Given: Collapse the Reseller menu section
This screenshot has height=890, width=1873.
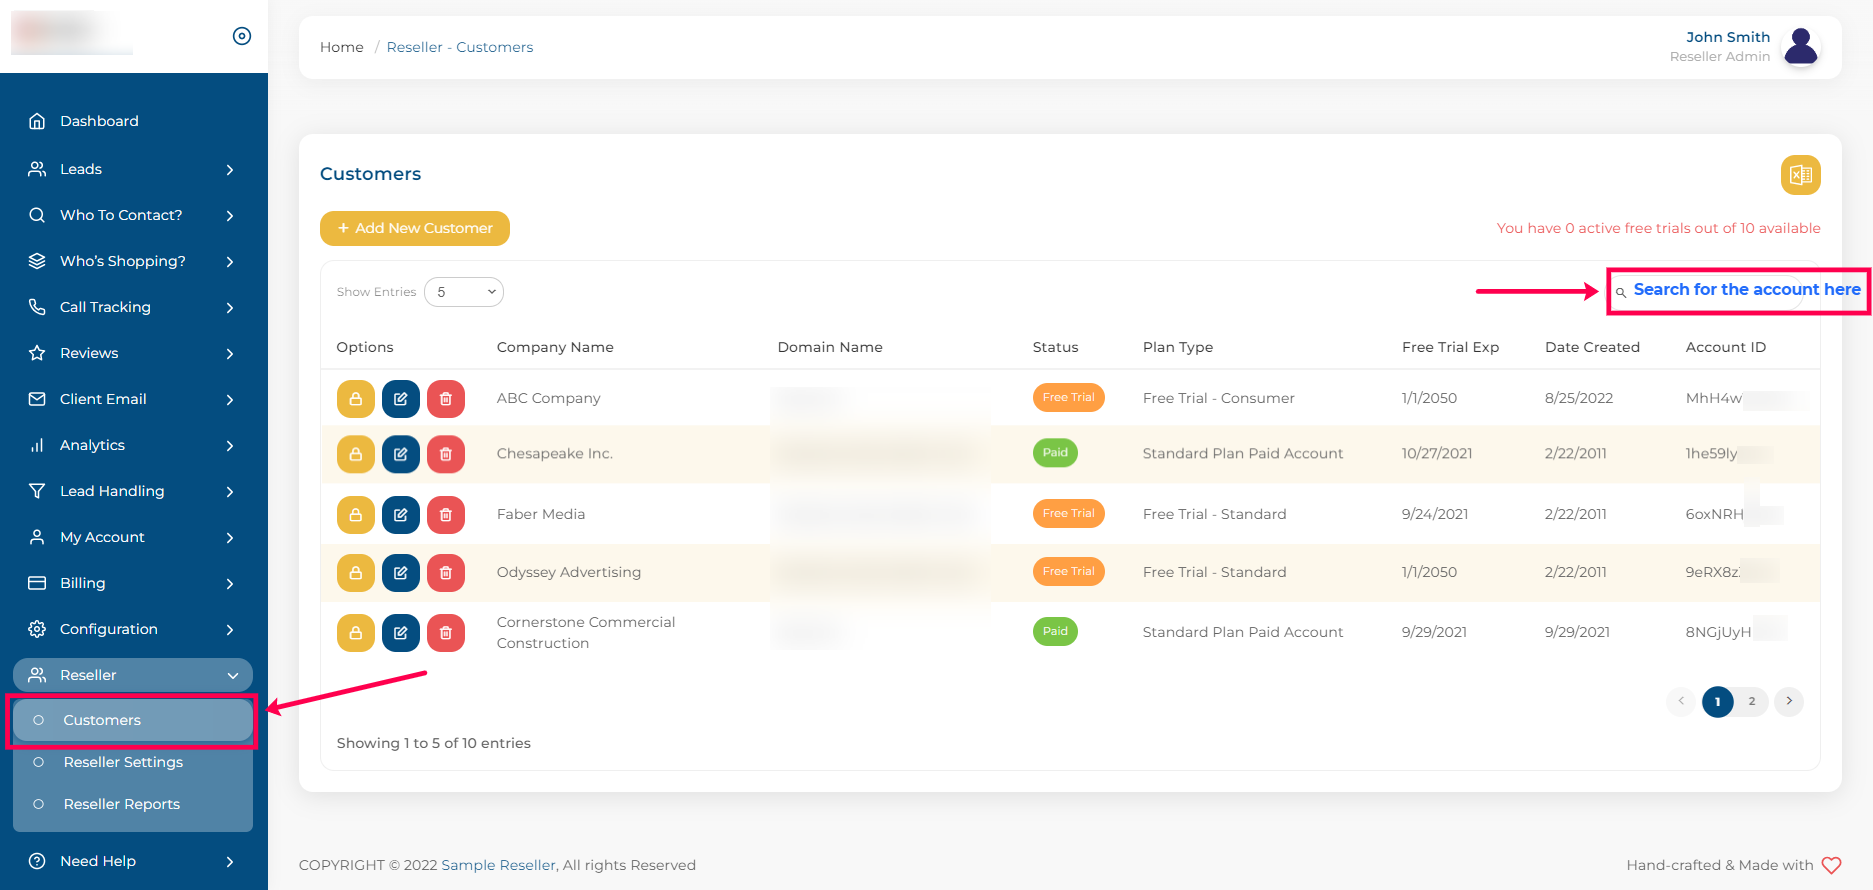Looking at the screenshot, I should tap(132, 675).
